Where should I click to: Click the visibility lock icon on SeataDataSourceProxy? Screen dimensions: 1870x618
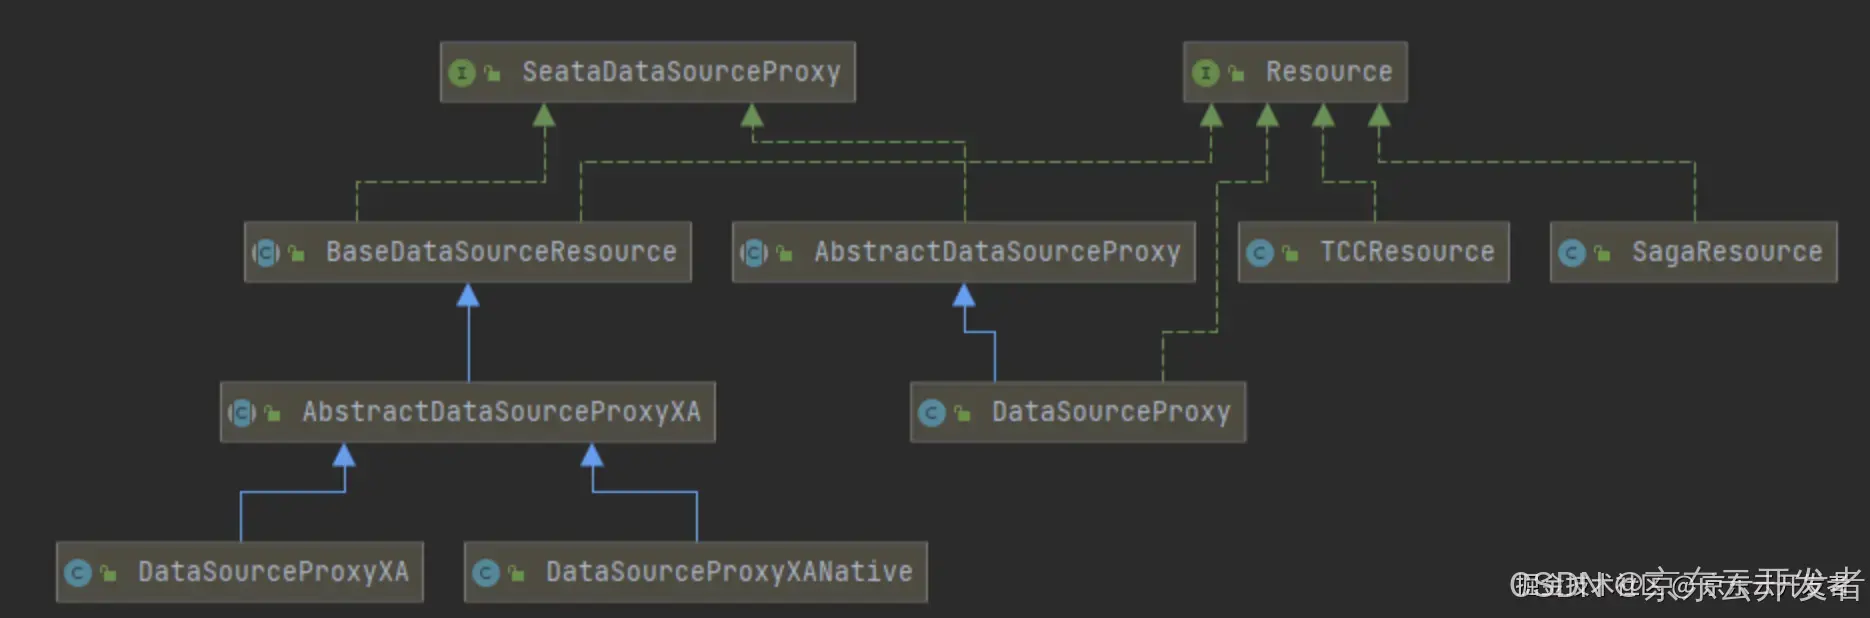pos(492,73)
